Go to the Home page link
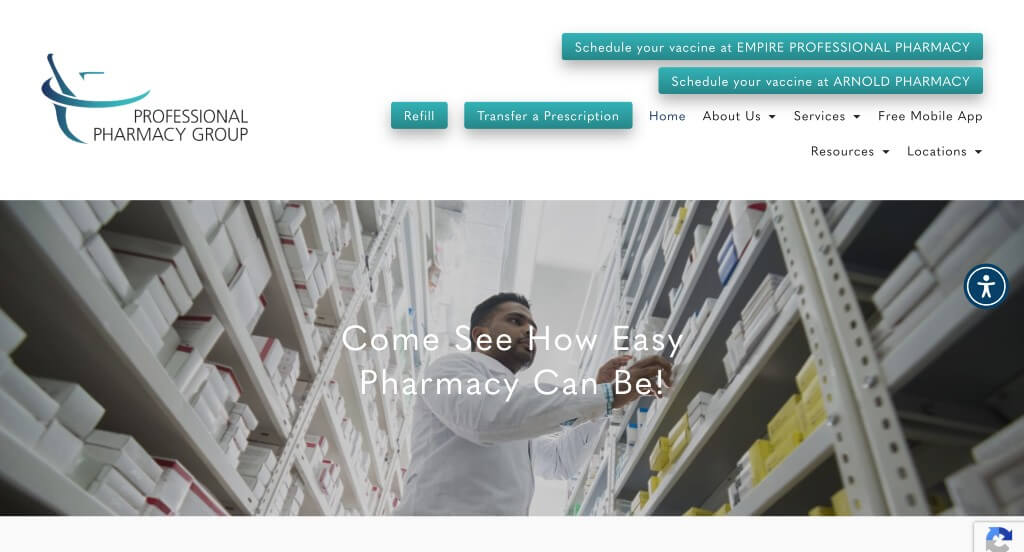 point(667,116)
